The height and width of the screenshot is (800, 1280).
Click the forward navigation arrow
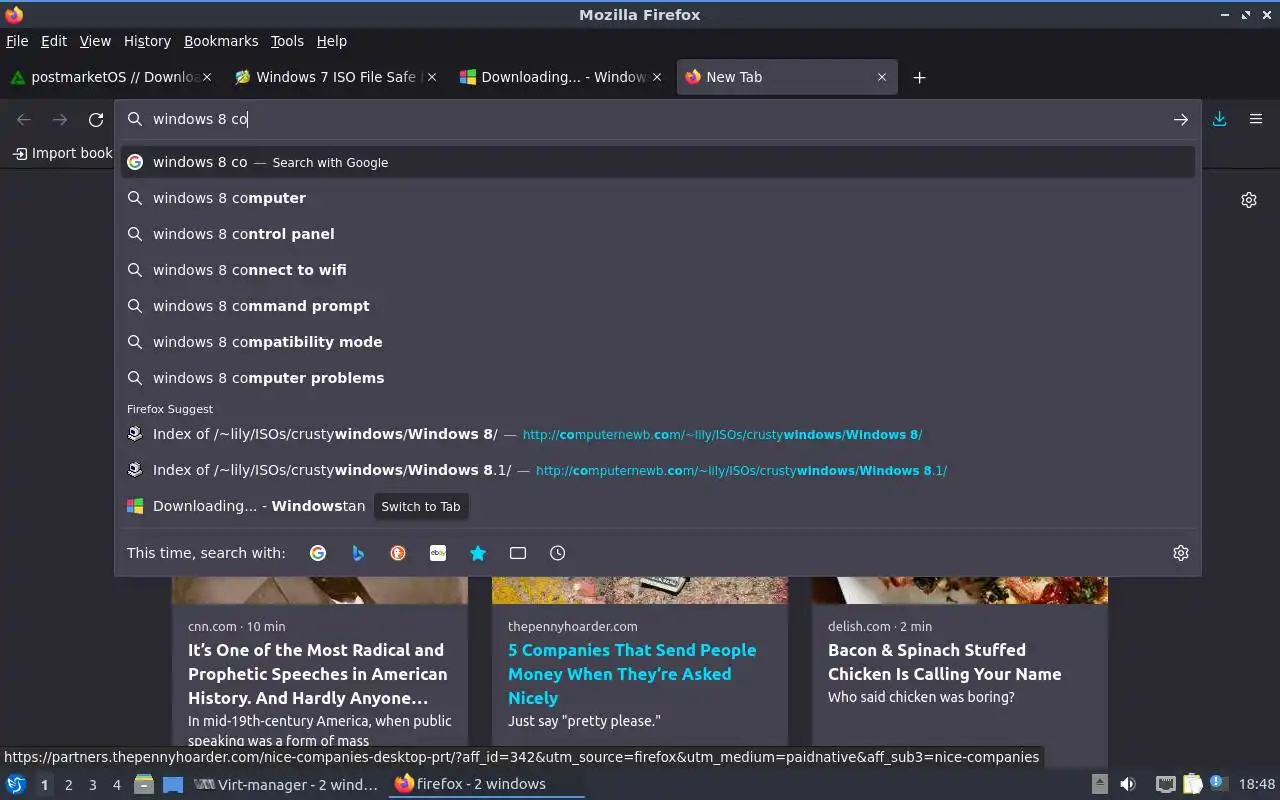[x=60, y=119]
